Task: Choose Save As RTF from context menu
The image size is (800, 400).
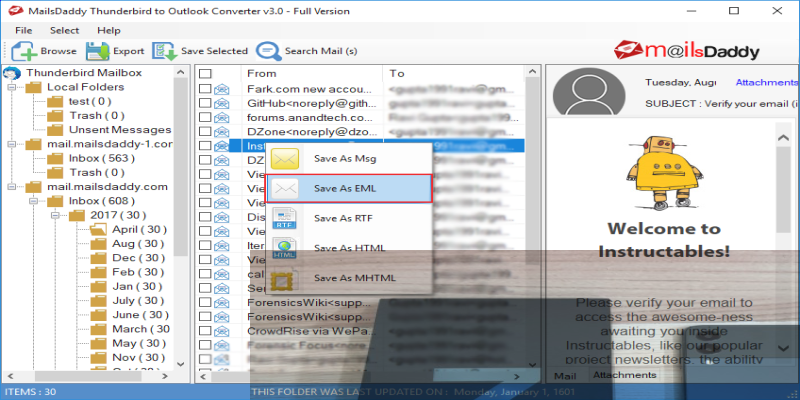Action: coord(349,218)
